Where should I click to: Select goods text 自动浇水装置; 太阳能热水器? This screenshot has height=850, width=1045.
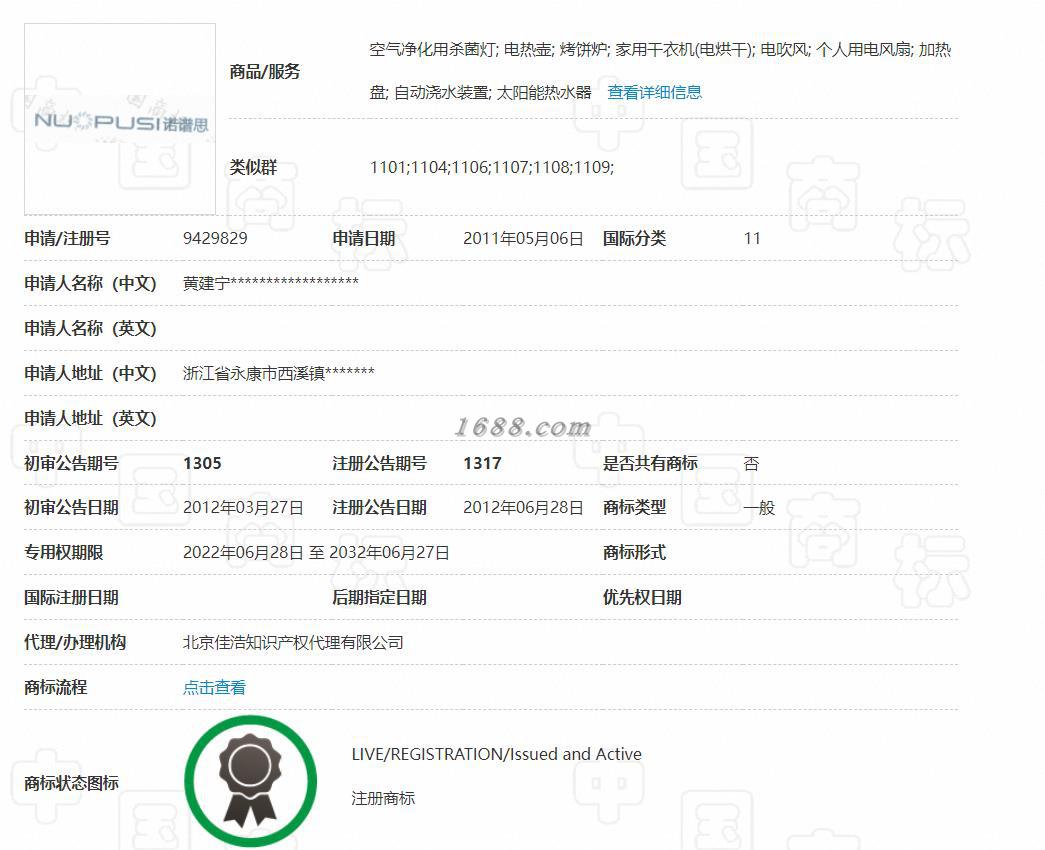click(493, 93)
